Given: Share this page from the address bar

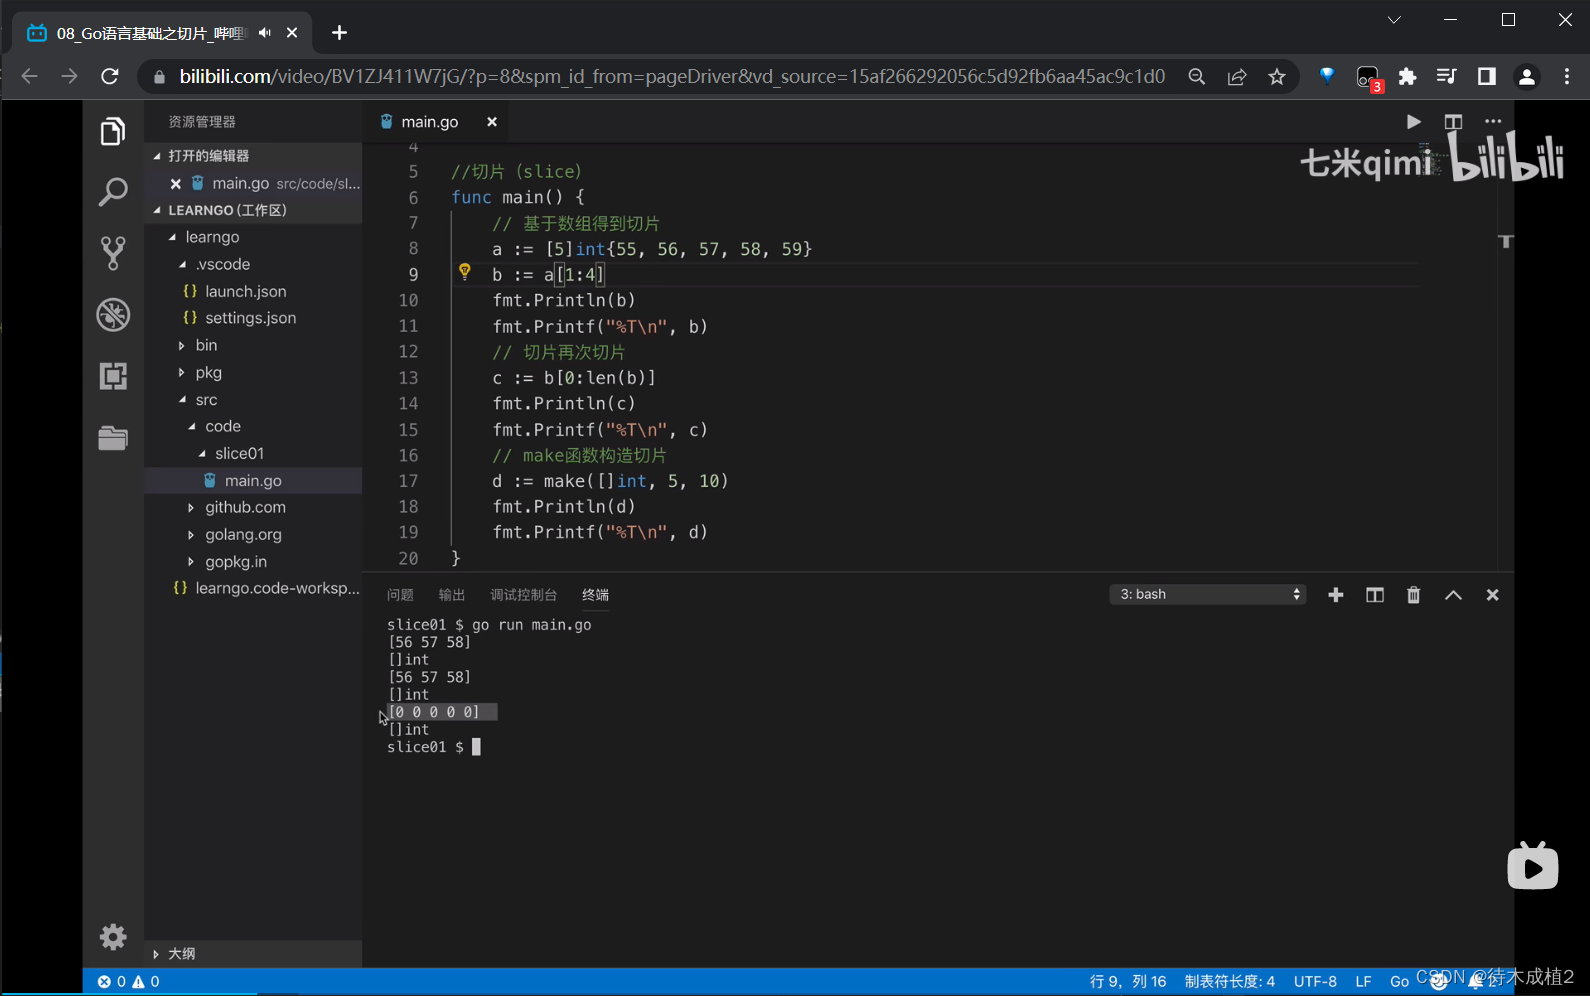Looking at the screenshot, I should tap(1237, 77).
